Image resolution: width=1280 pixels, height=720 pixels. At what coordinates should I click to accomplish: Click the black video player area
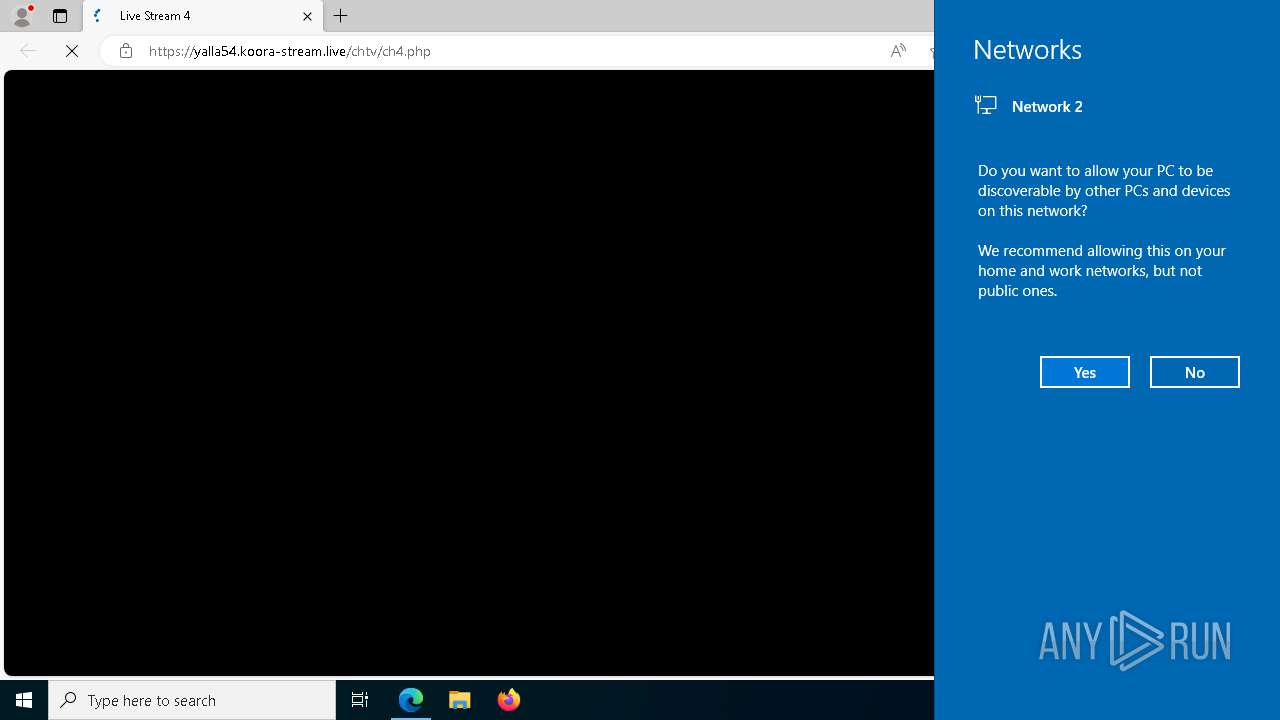pyautogui.click(x=469, y=373)
